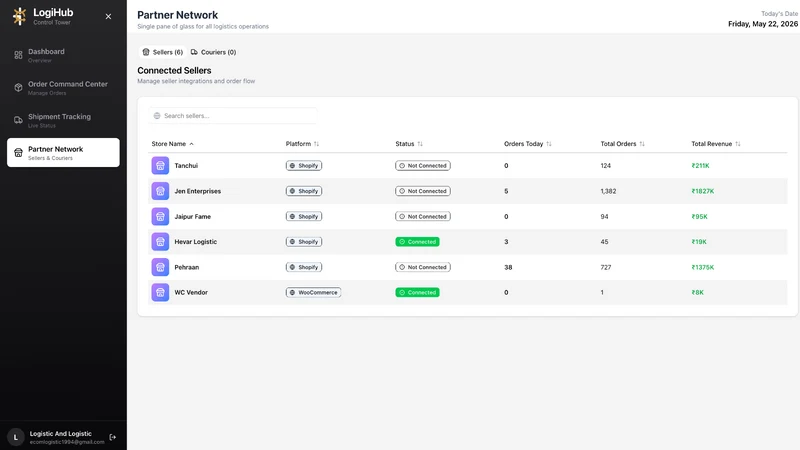This screenshot has width=800, height=450.
Task: Click Jen Enterprises' ₹1827K revenue value
Action: pyautogui.click(x=703, y=191)
